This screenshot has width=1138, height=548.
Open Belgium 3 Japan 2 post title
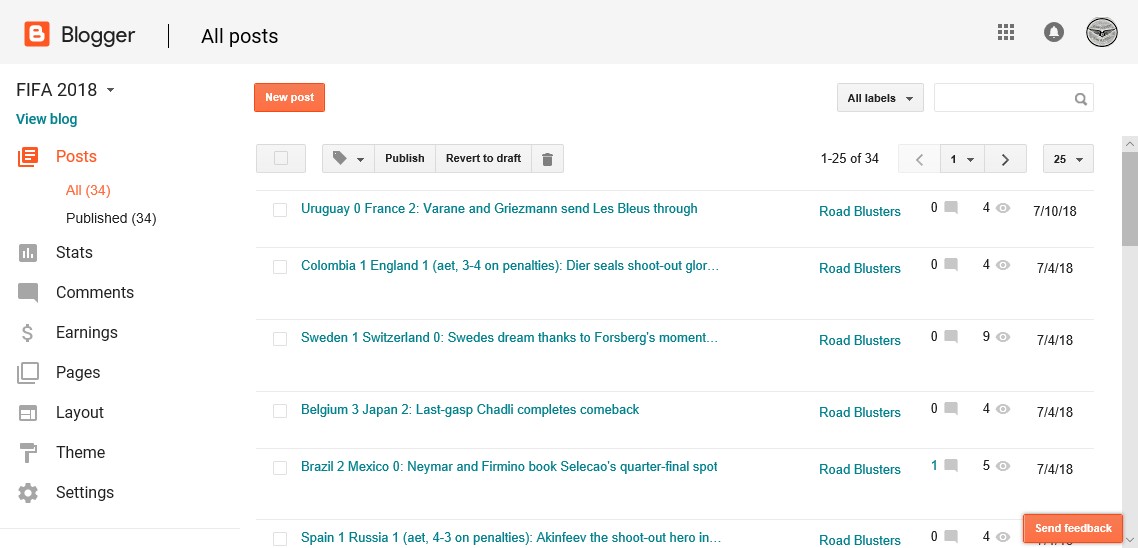click(470, 410)
